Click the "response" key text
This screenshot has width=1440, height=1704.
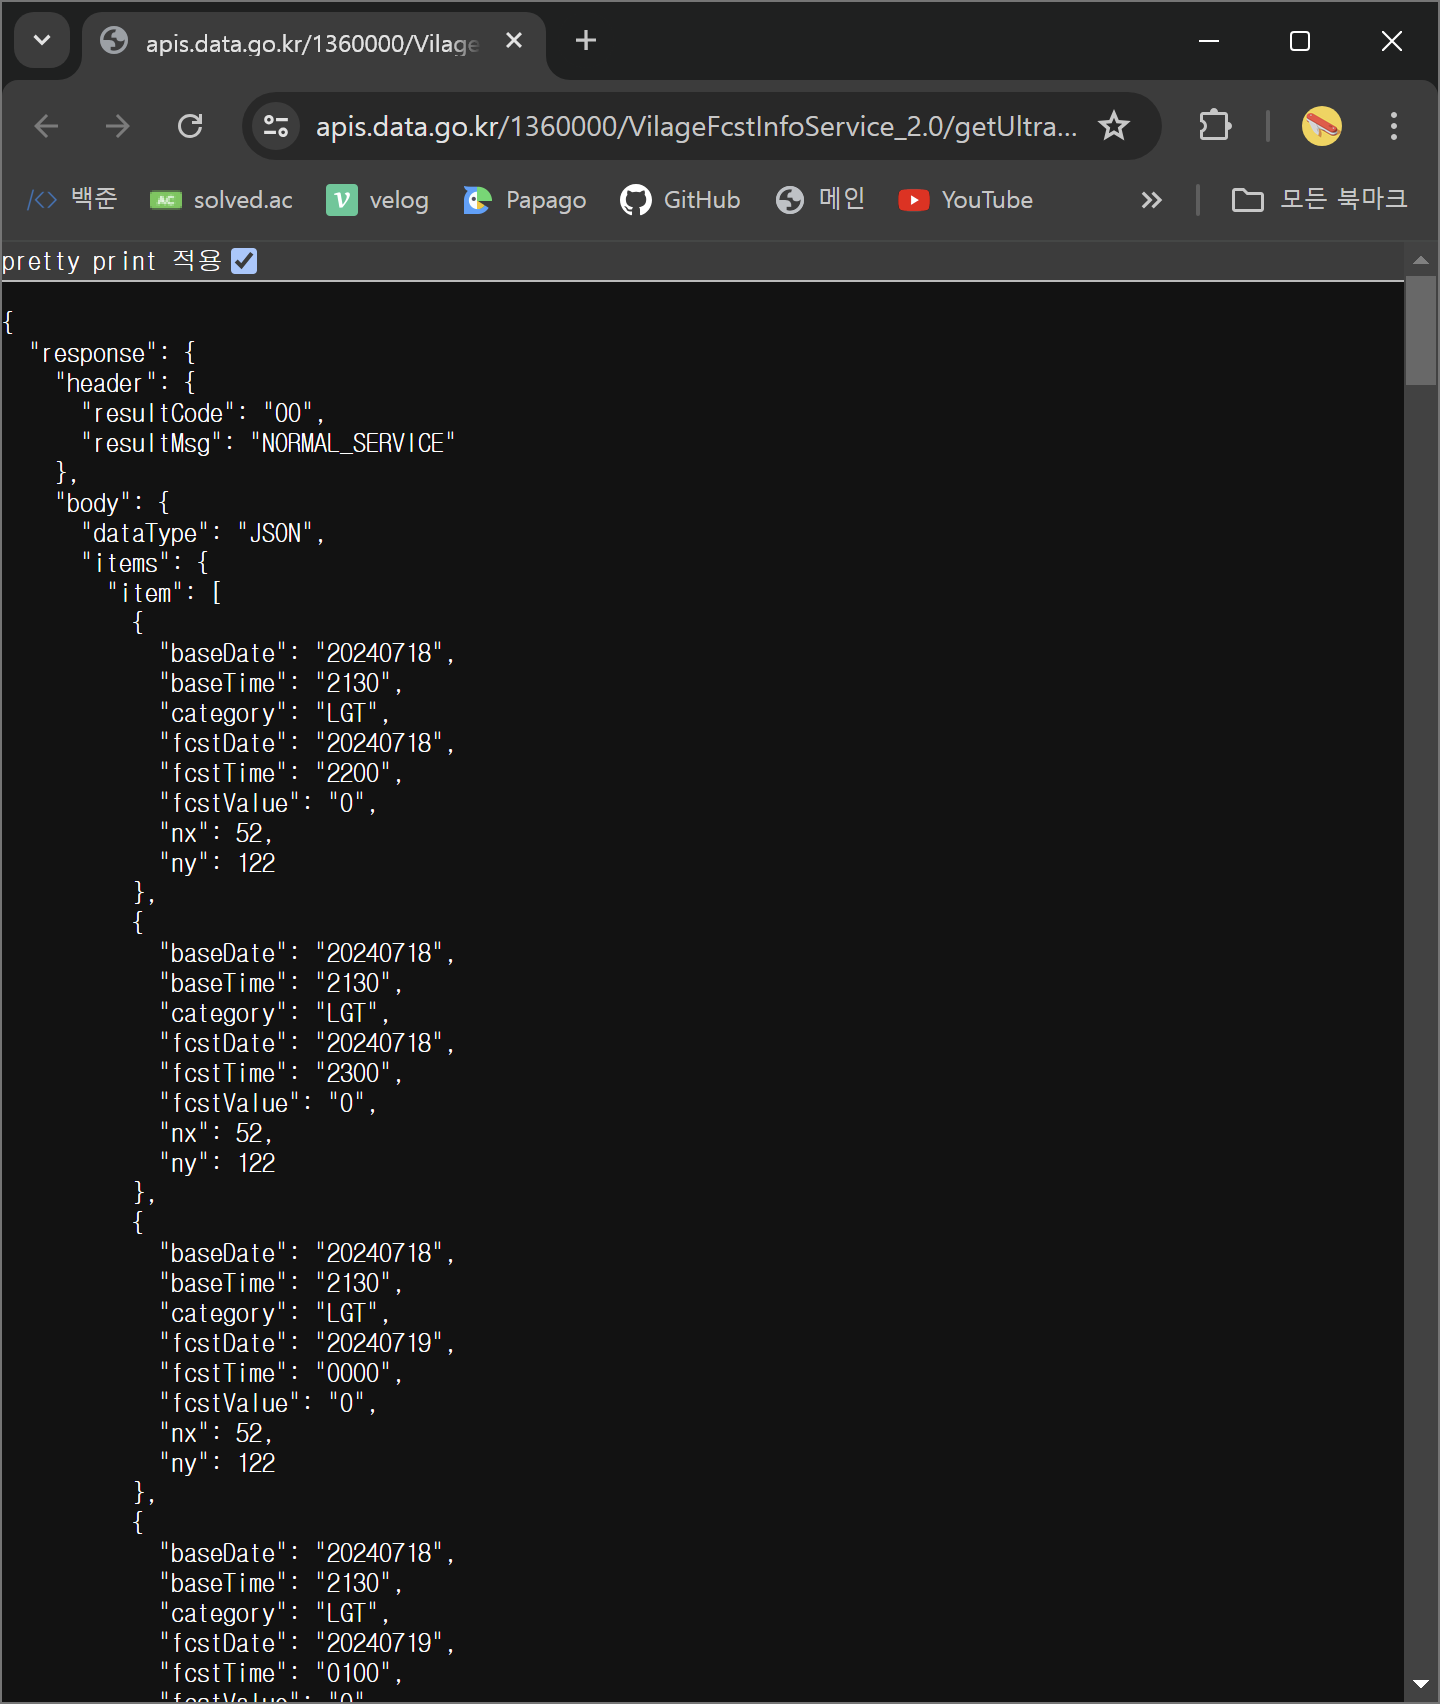click(x=93, y=353)
